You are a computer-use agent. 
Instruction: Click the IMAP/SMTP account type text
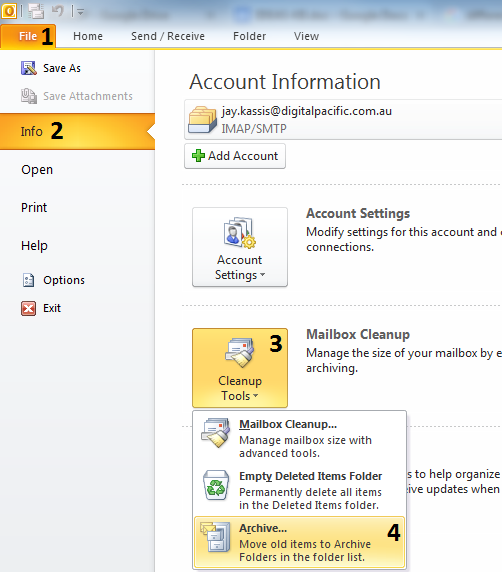click(x=254, y=129)
